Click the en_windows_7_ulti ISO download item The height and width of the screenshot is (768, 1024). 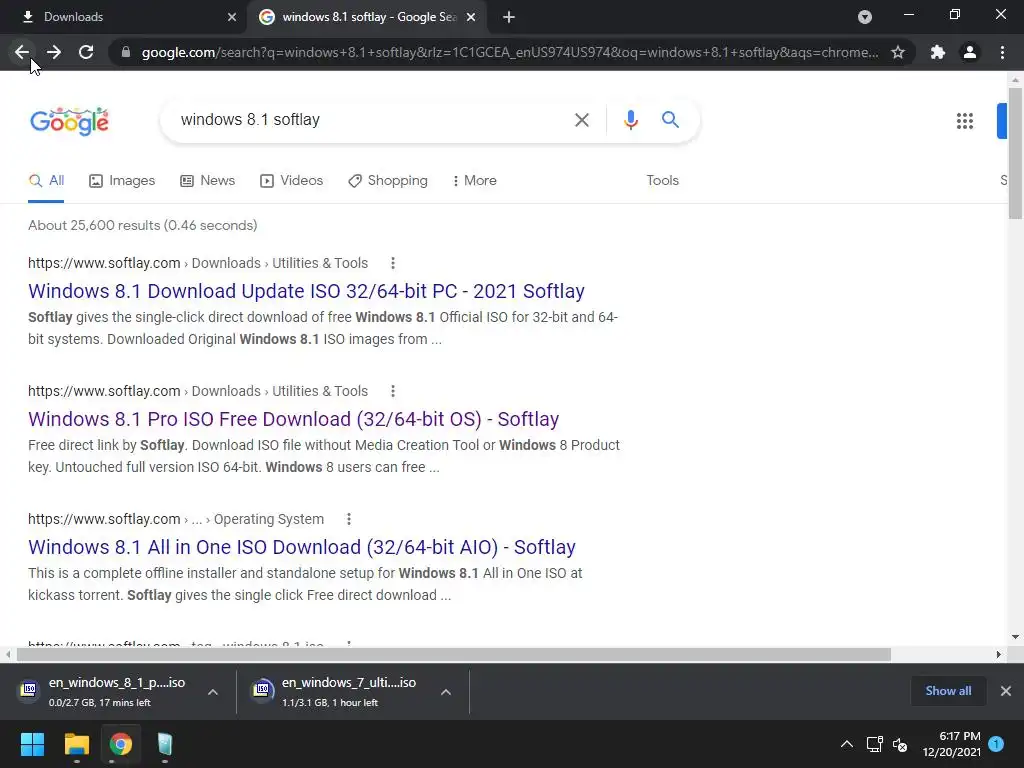(x=340, y=692)
